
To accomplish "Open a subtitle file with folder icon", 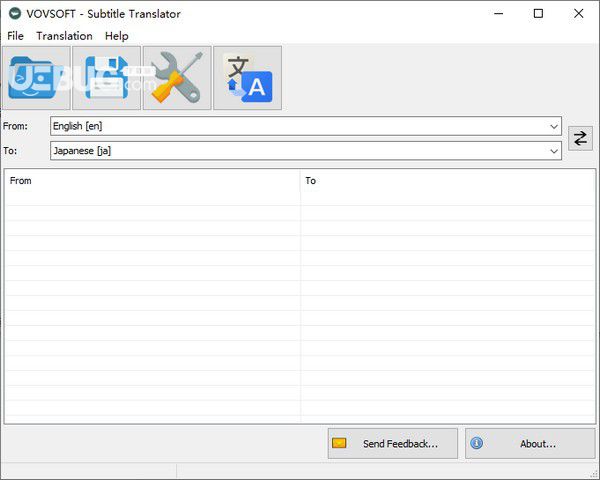I will 36,78.
